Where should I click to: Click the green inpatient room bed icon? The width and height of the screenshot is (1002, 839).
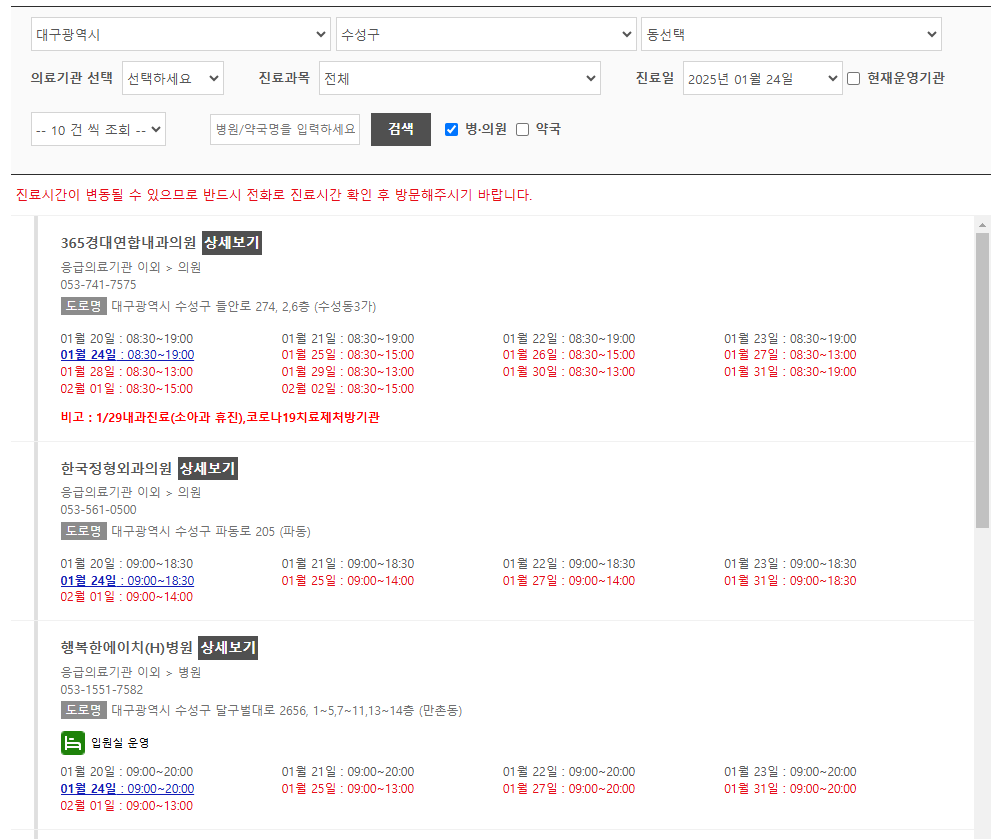73,743
